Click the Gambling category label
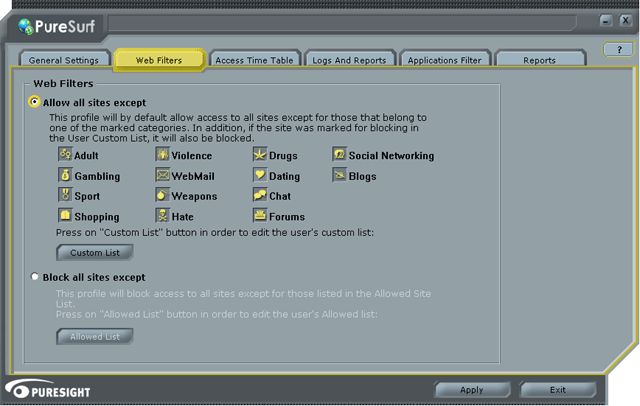The image size is (640, 406). [97, 176]
